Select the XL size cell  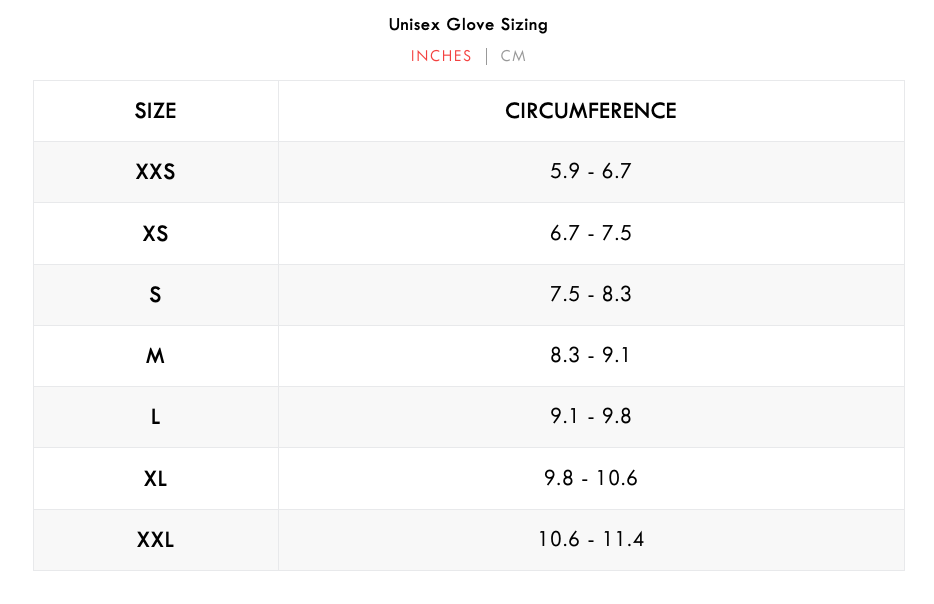[155, 479]
